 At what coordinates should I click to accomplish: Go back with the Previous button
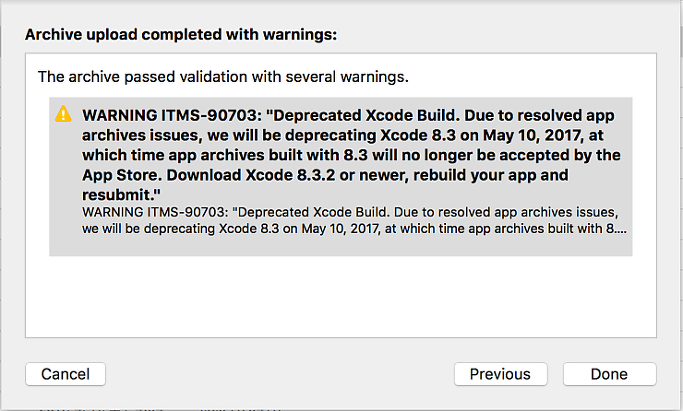point(500,374)
